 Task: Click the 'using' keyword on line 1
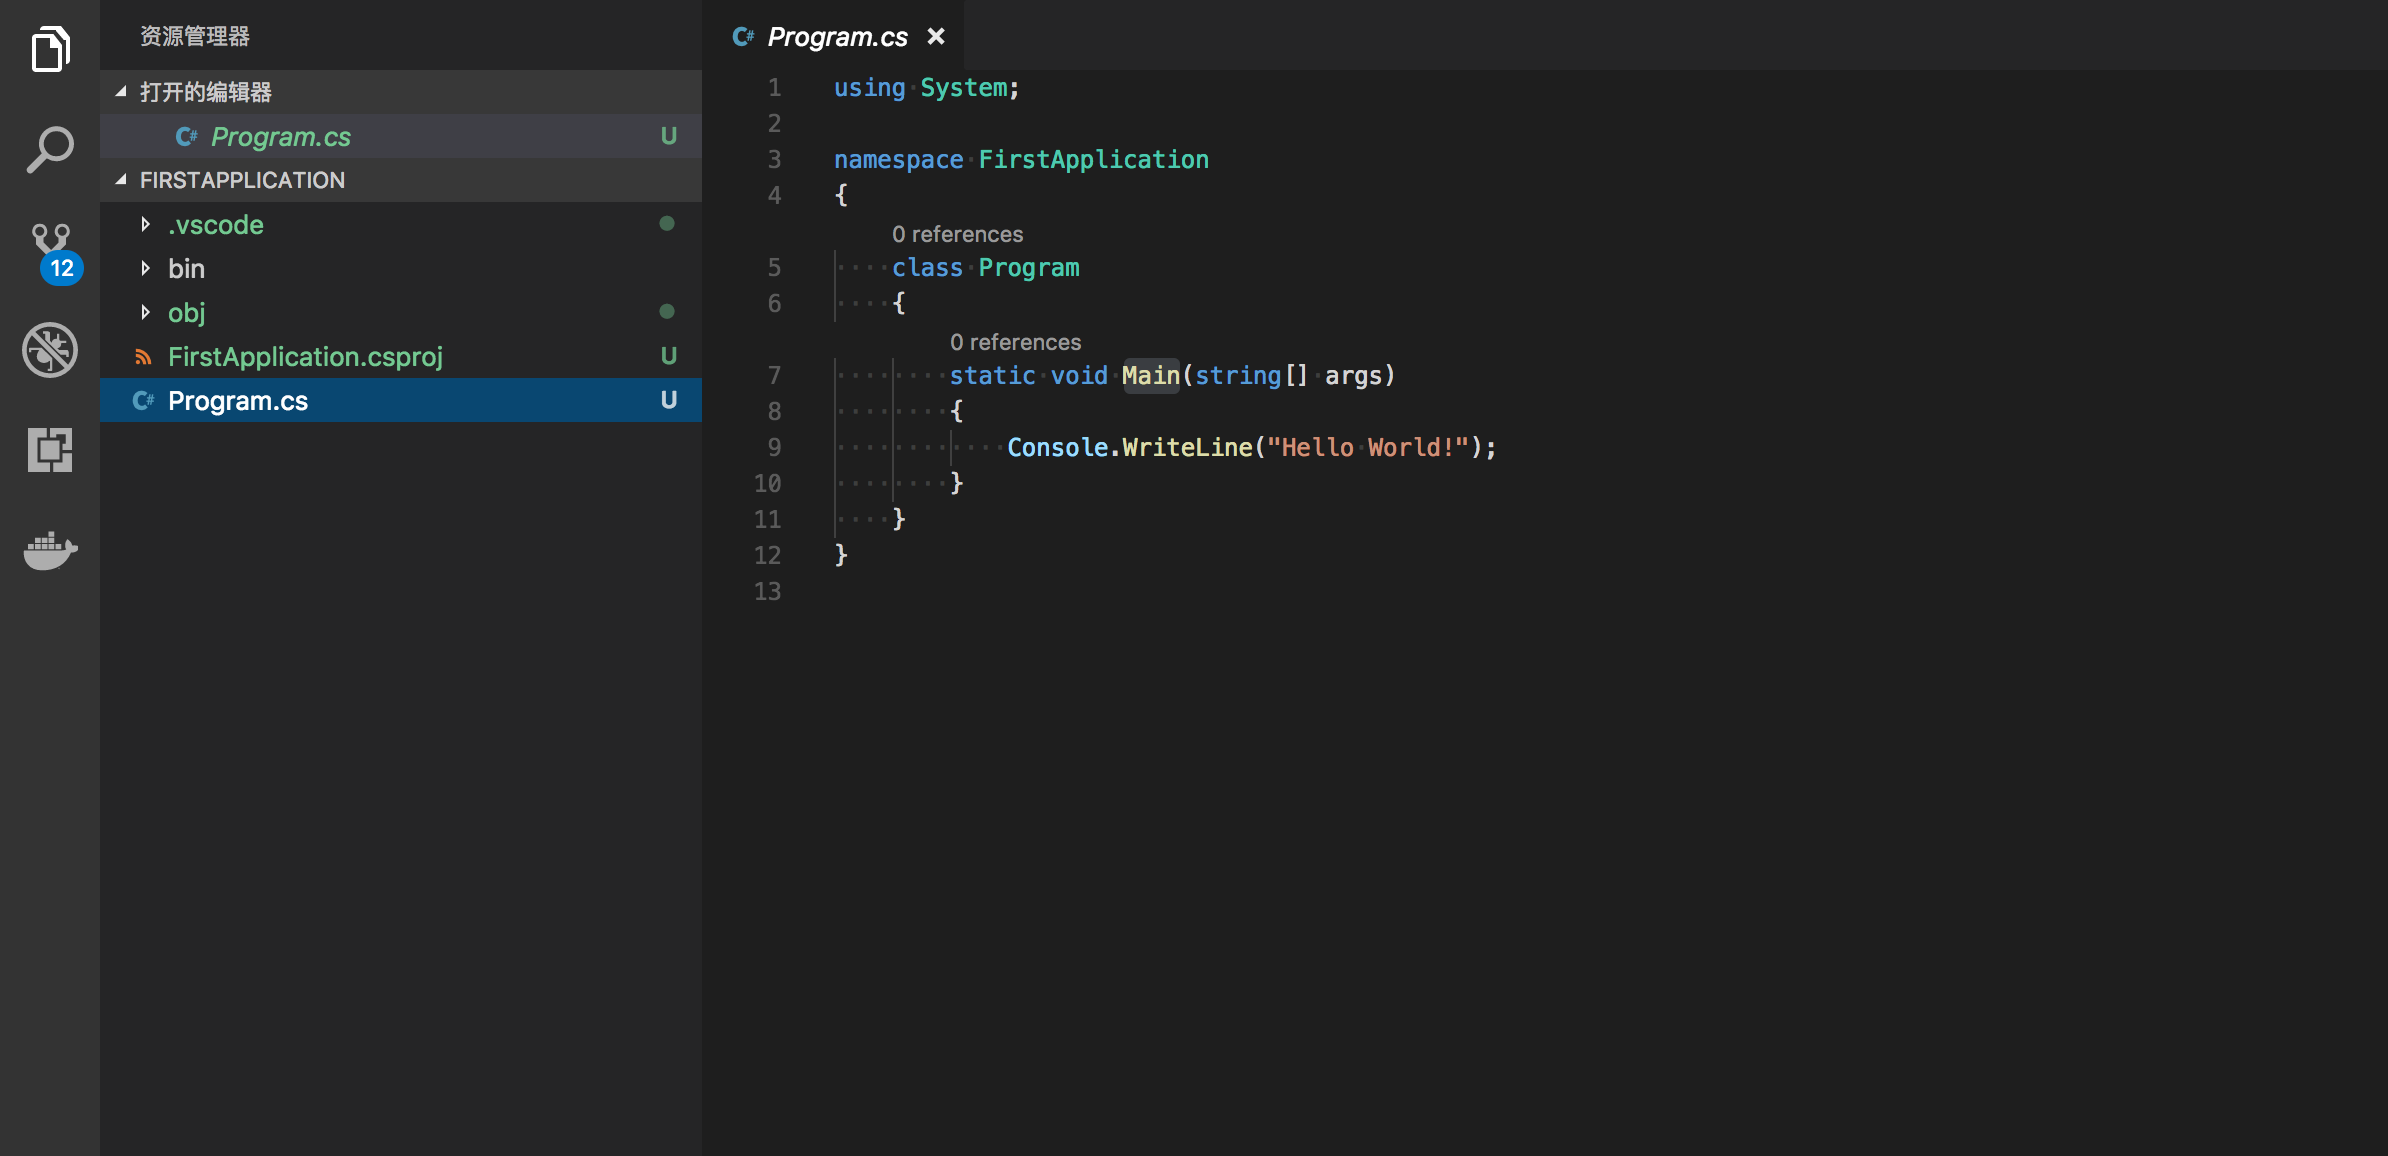870,88
